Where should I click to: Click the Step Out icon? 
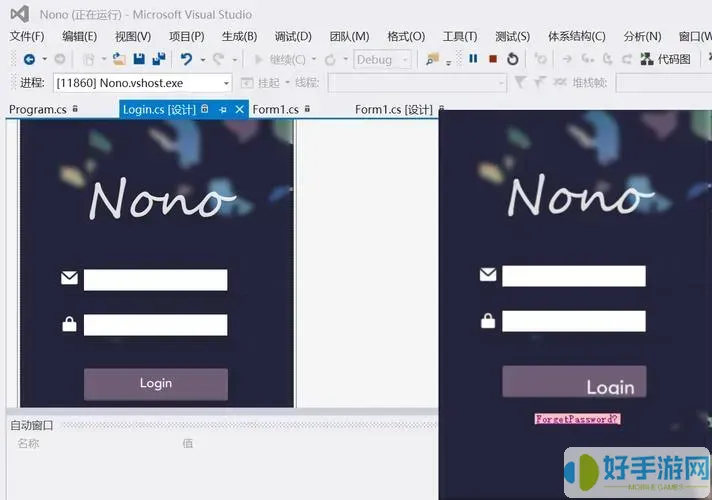click(627, 59)
